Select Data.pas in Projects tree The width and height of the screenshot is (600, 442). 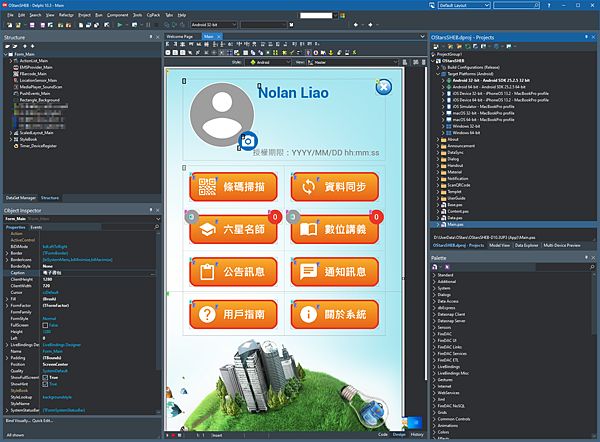(455, 218)
